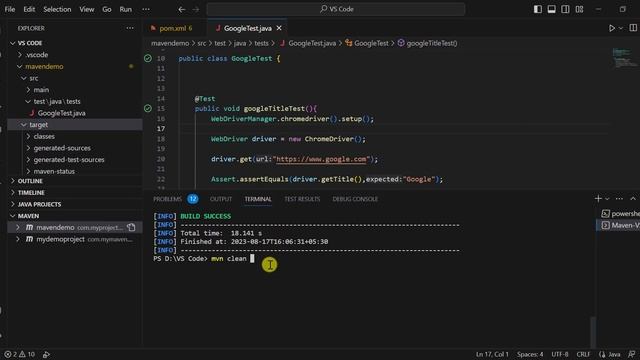Expand generated-test-sources folder
640x360 pixels.
(75, 160)
